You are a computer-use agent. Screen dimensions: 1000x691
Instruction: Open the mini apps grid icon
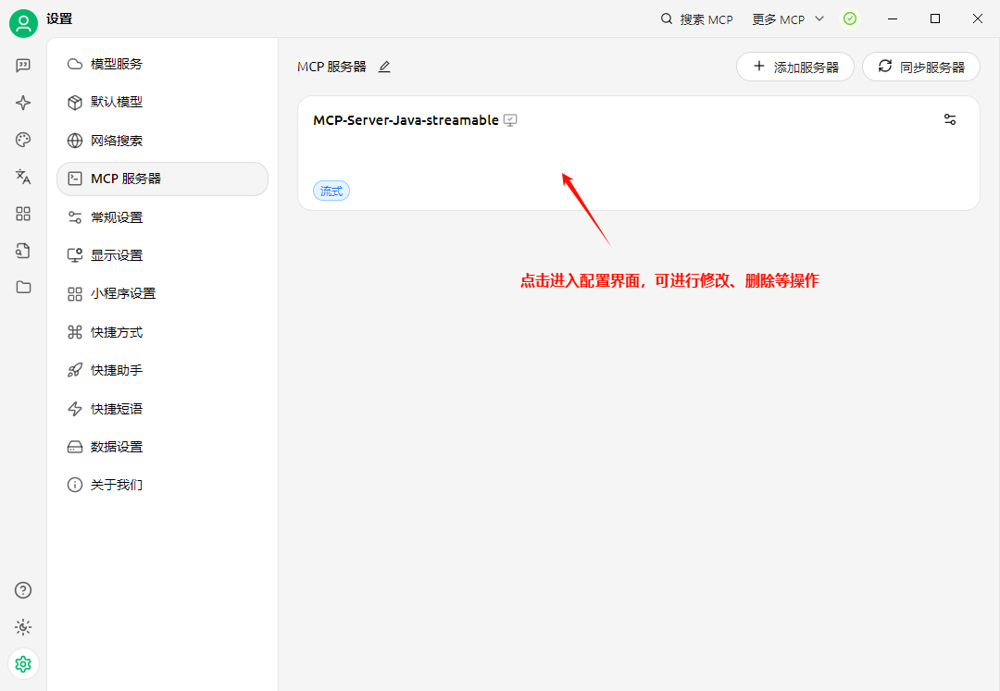[x=23, y=214]
